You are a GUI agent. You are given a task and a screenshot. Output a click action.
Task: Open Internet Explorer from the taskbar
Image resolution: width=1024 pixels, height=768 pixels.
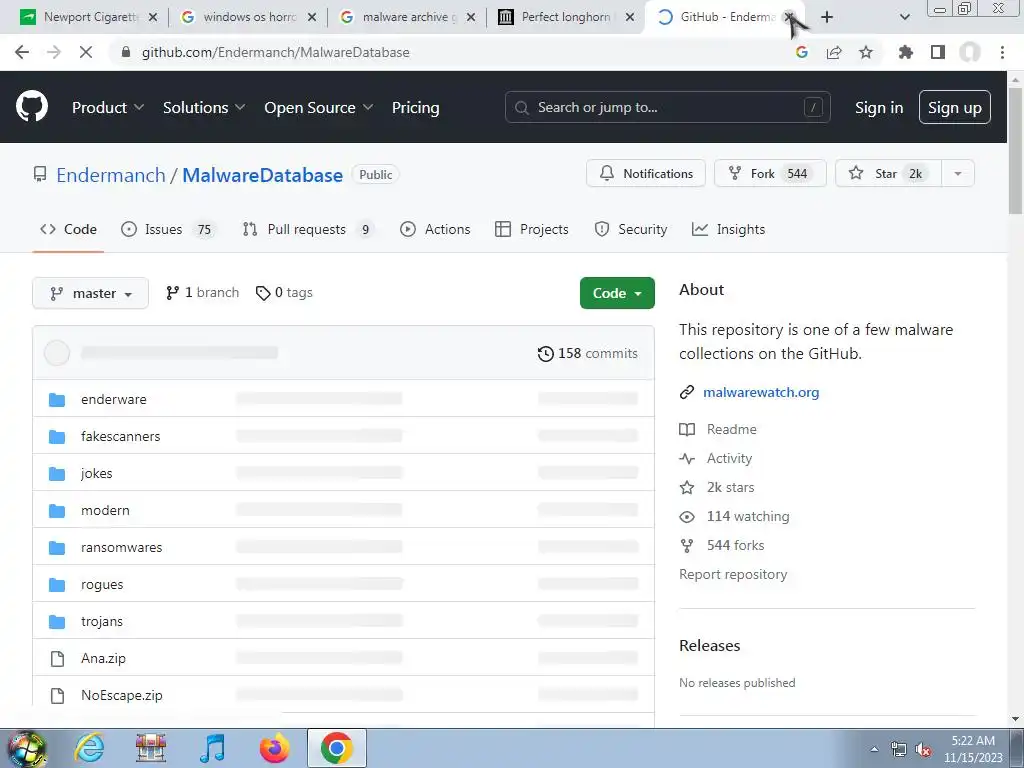pos(89,748)
